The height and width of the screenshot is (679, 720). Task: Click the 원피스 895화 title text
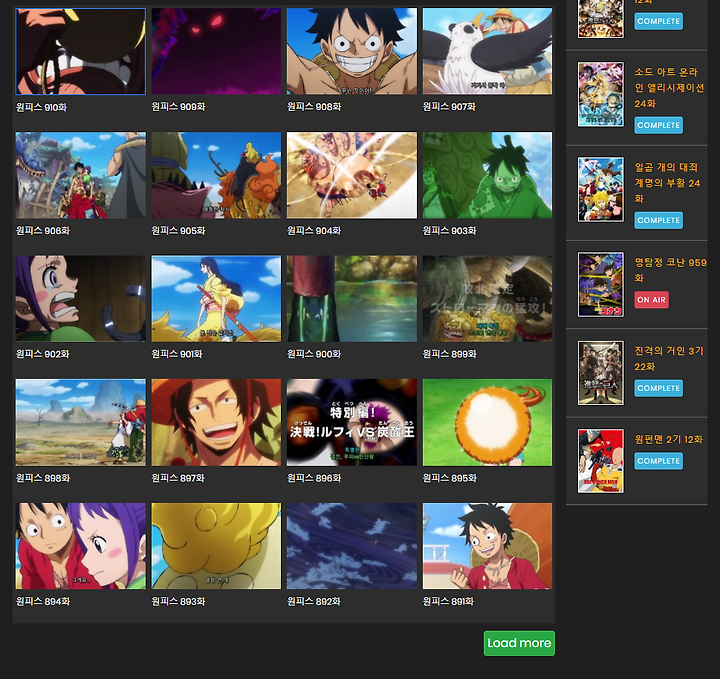[450, 478]
